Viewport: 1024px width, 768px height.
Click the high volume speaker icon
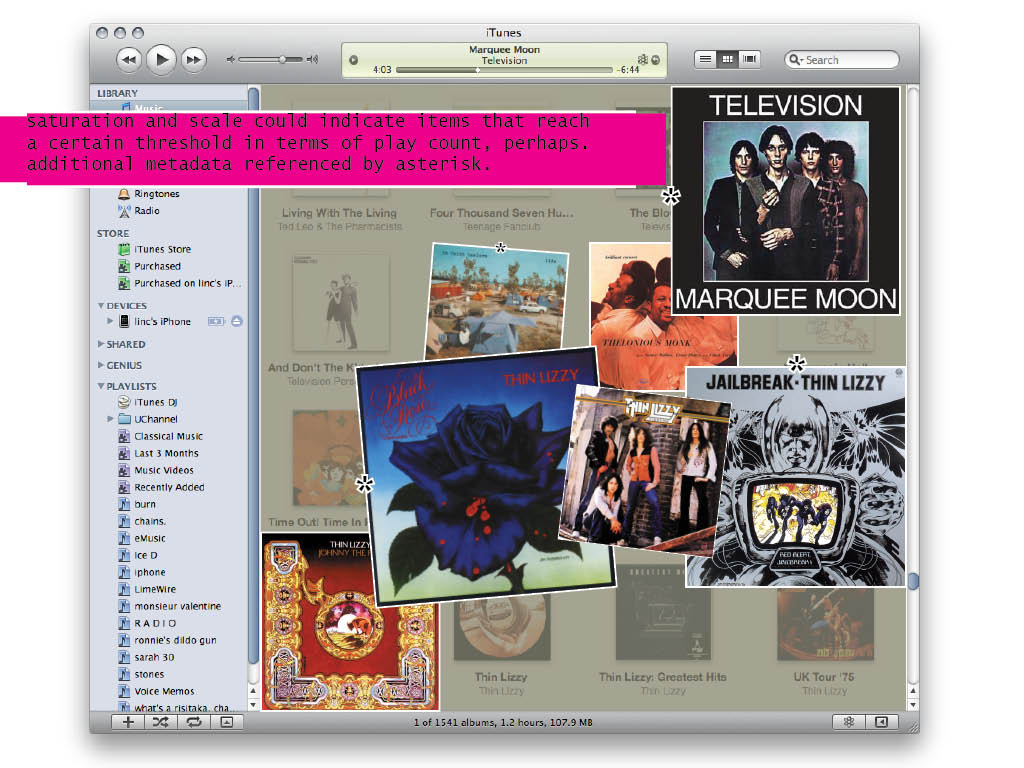[x=313, y=59]
